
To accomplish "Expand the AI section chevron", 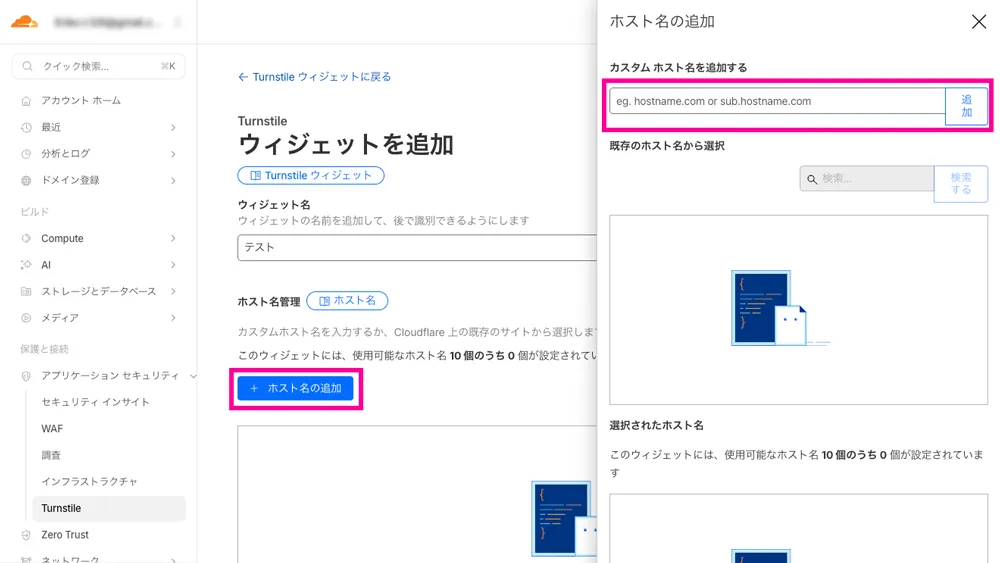I will (x=173, y=265).
